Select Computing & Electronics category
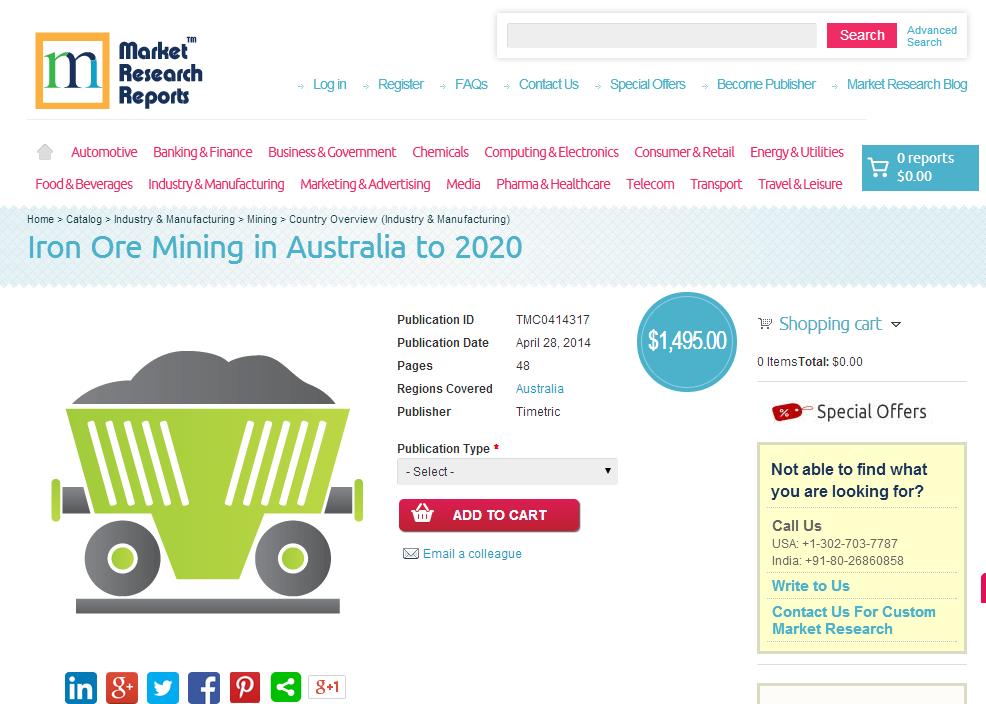 551,152
